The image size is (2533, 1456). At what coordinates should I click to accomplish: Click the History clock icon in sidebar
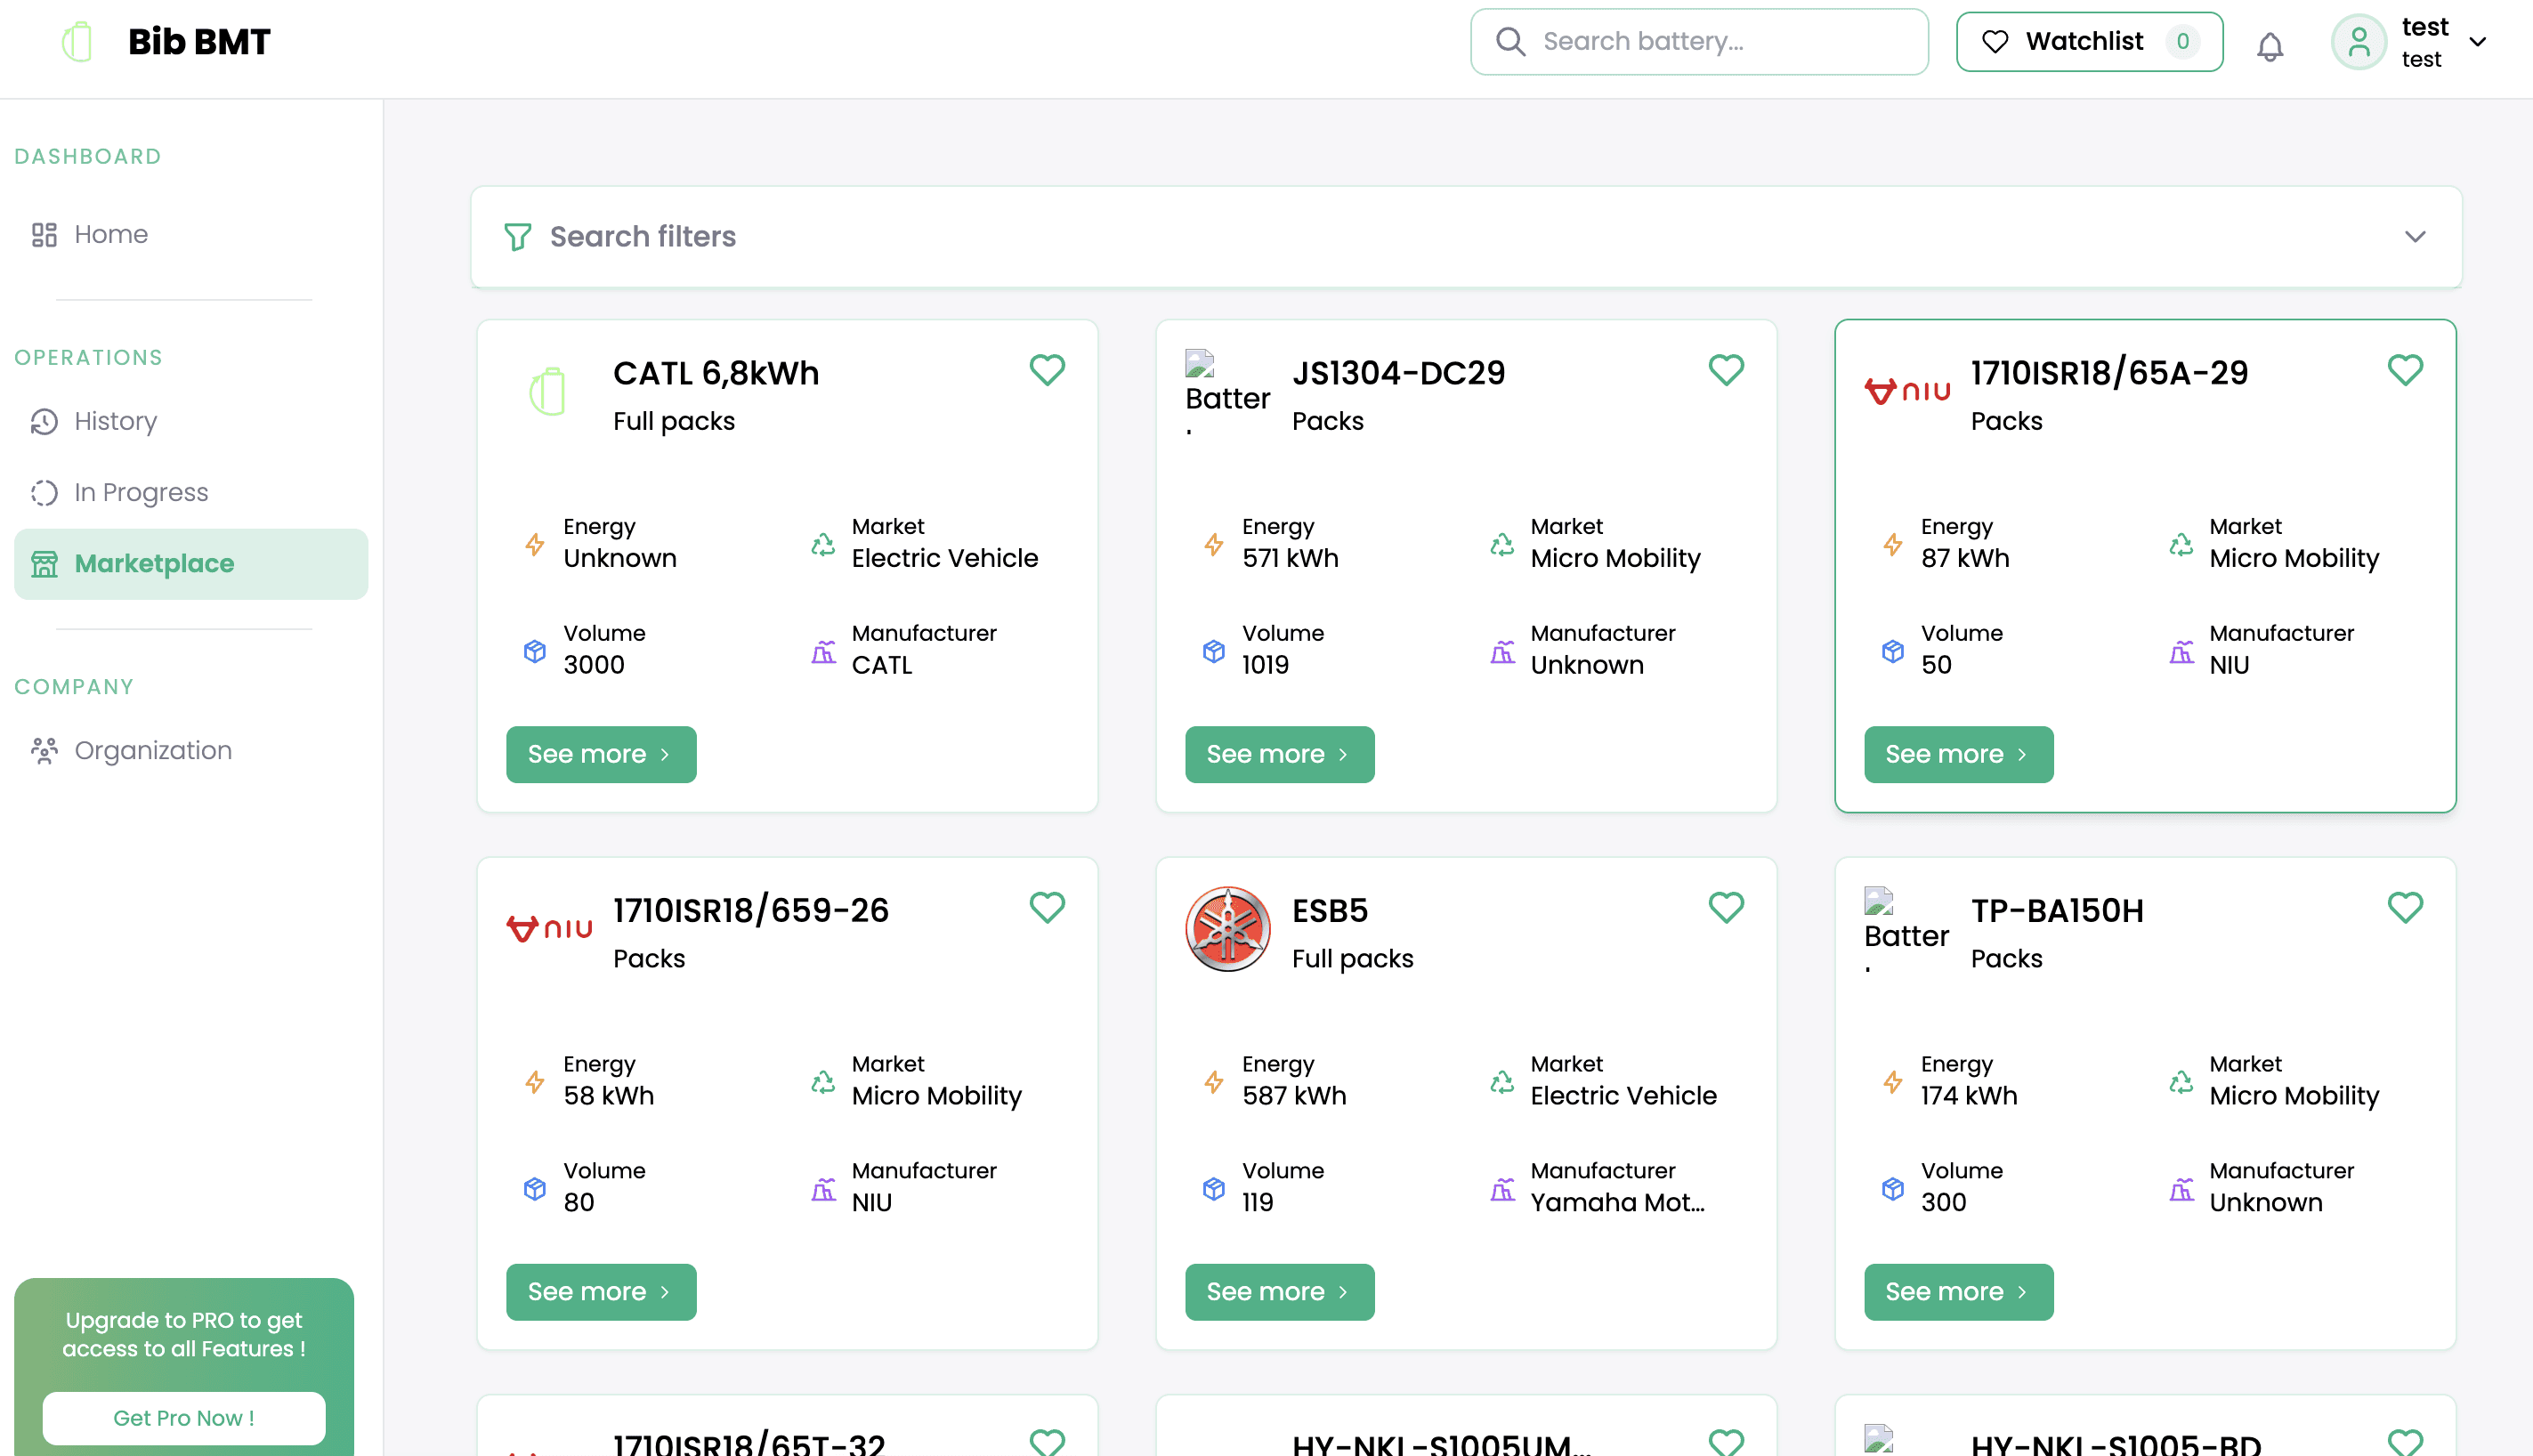pyautogui.click(x=44, y=421)
